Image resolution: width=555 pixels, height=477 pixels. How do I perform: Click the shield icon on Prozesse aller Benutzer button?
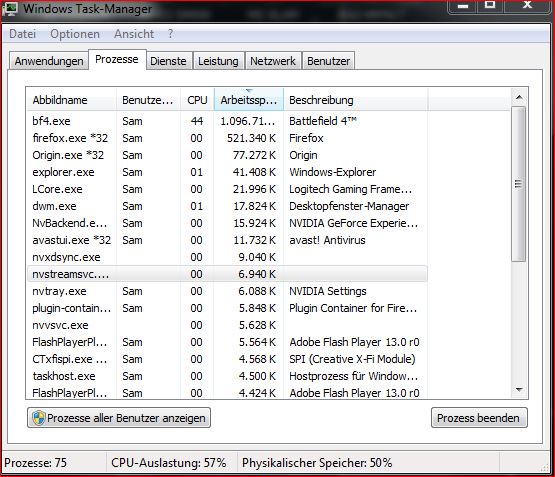click(39, 418)
